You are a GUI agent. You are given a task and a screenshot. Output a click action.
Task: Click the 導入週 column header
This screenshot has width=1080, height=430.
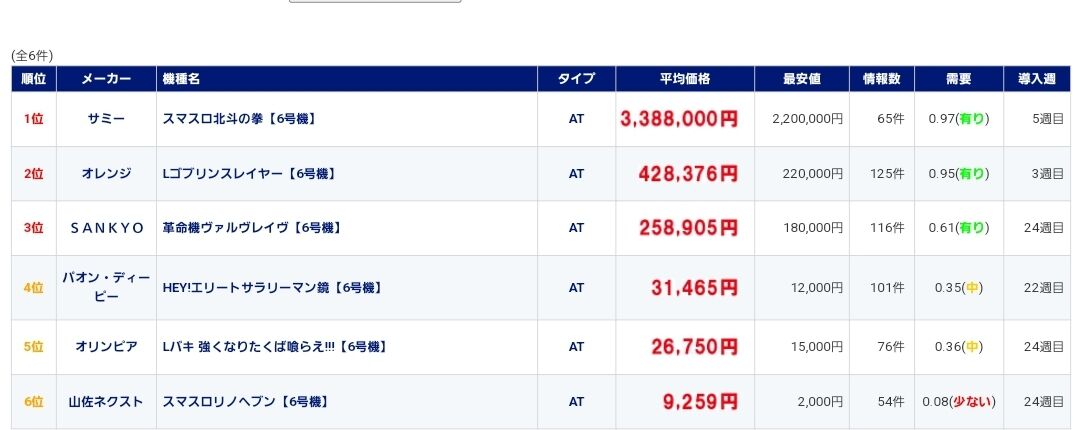tap(1037, 79)
